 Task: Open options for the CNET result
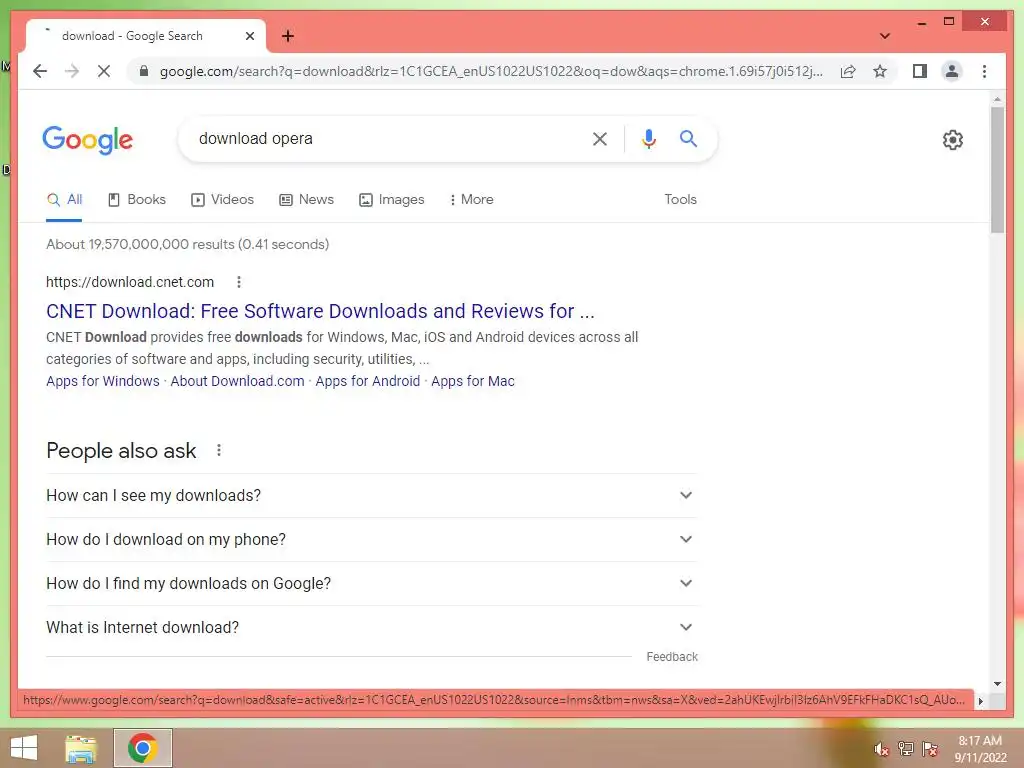click(239, 281)
